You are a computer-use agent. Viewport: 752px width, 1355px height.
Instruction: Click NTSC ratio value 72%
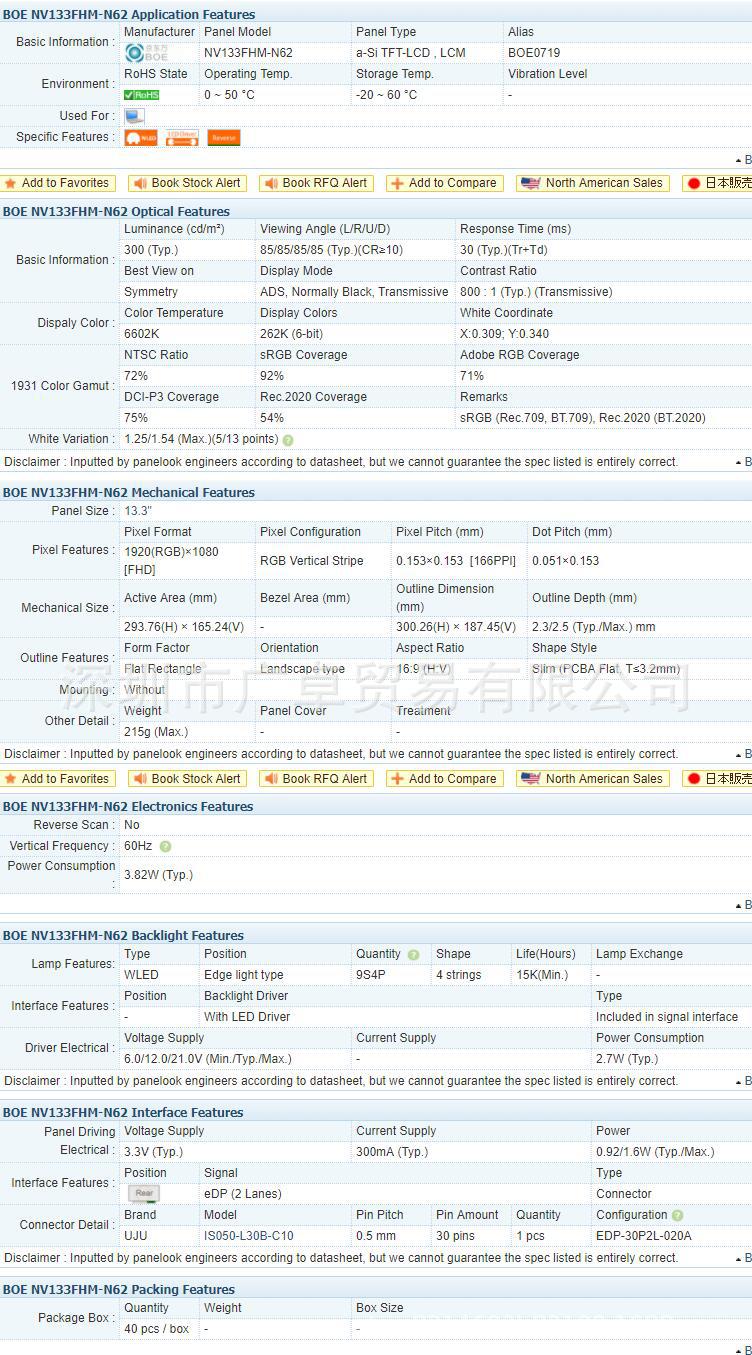(136, 376)
